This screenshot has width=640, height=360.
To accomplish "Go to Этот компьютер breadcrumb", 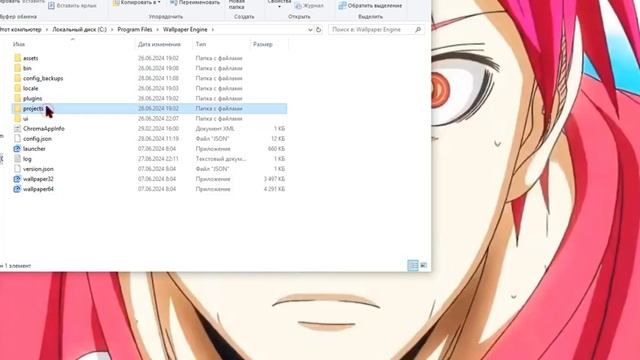I will coord(20,30).
